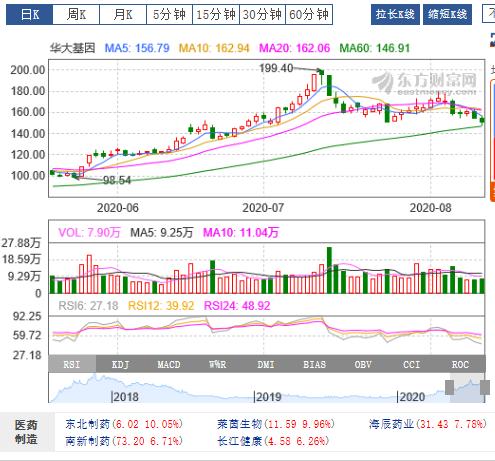Select the BIAS indicator
Image resolution: width=495 pixels, height=461 pixels.
tap(315, 364)
